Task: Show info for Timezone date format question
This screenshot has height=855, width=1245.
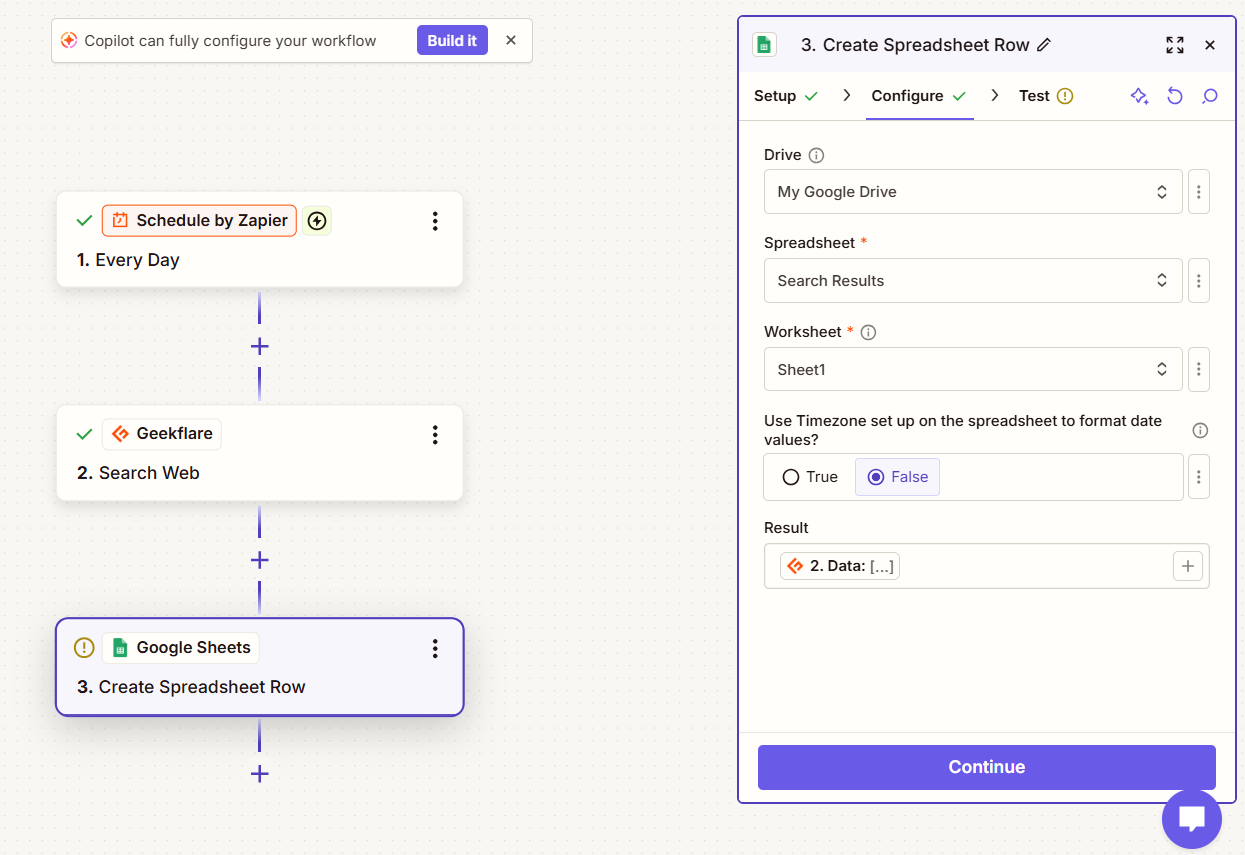Action: (x=1201, y=430)
